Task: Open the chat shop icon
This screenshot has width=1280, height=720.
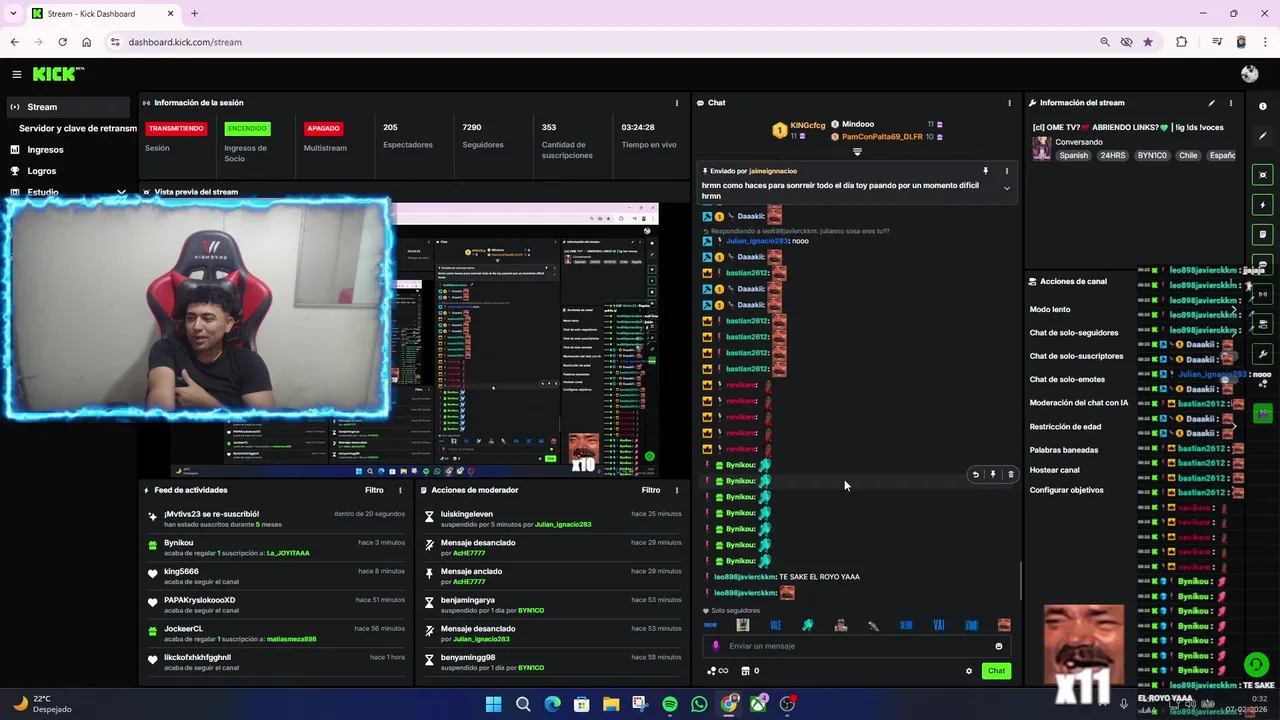Action: (x=745, y=671)
